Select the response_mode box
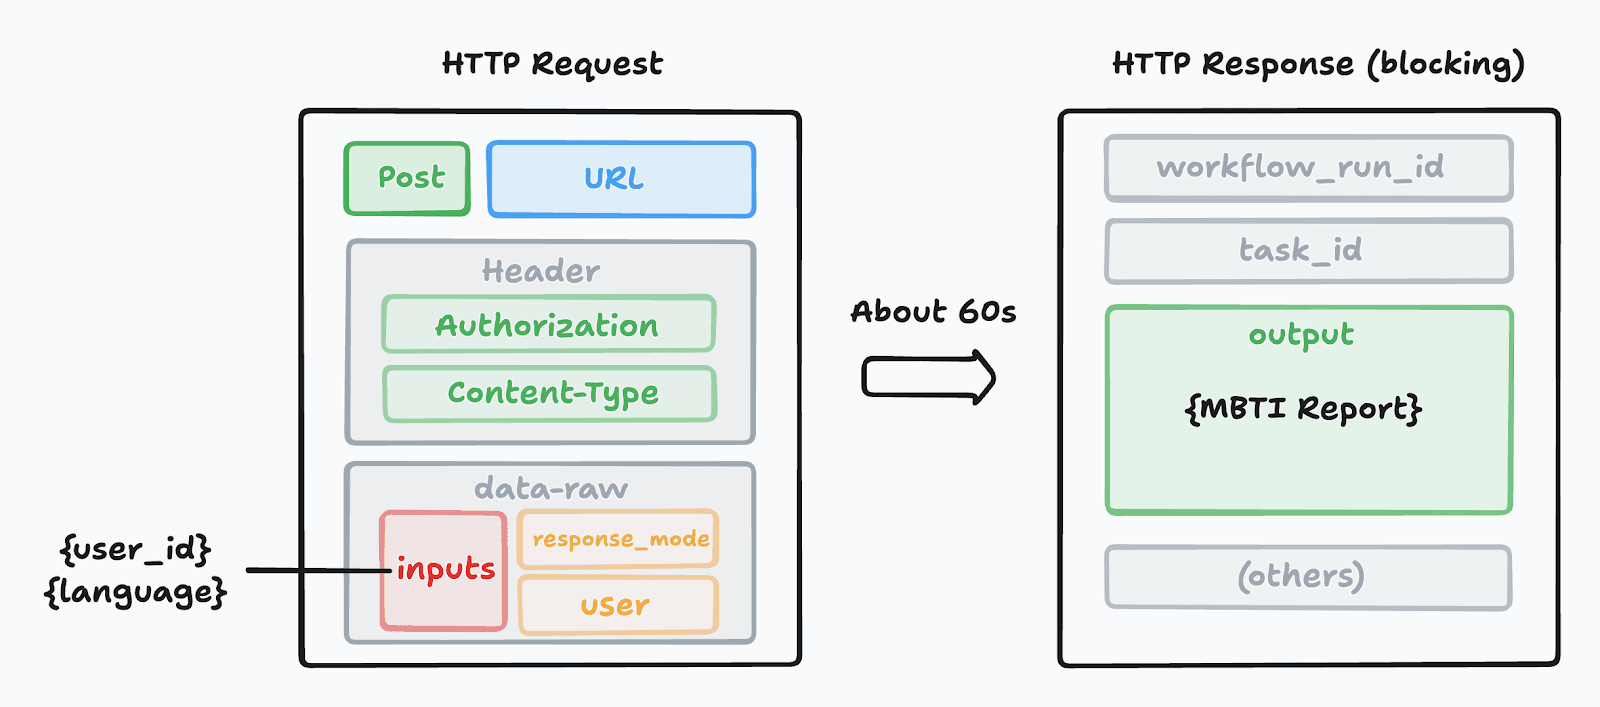Image resolution: width=1600 pixels, height=707 pixels. click(x=619, y=539)
